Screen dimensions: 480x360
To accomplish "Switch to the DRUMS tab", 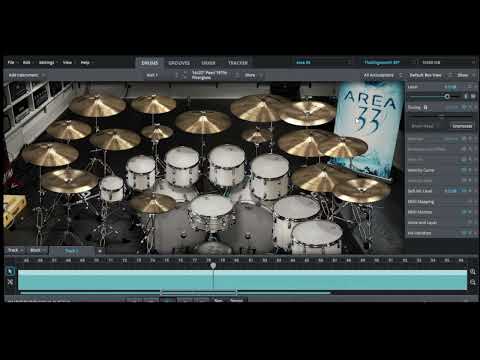I will tap(150, 63).
